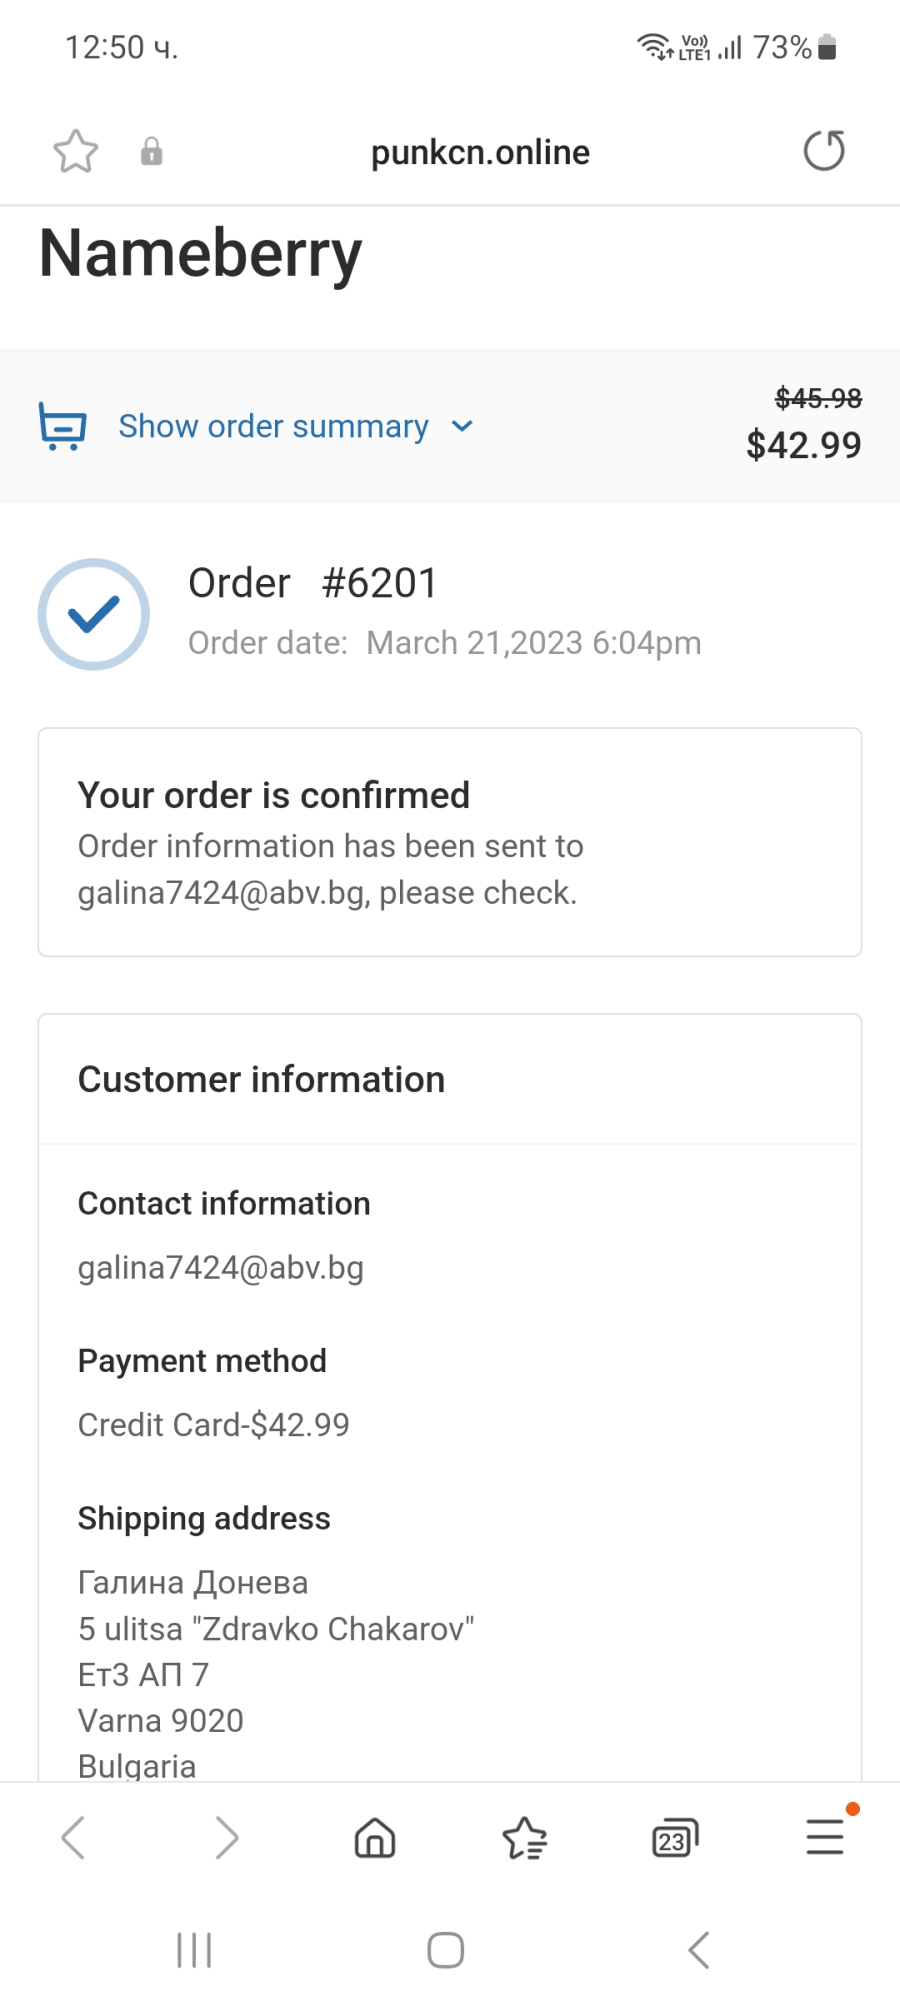Open the browser hamburger menu
The image size is (900, 2006).
point(825,1837)
